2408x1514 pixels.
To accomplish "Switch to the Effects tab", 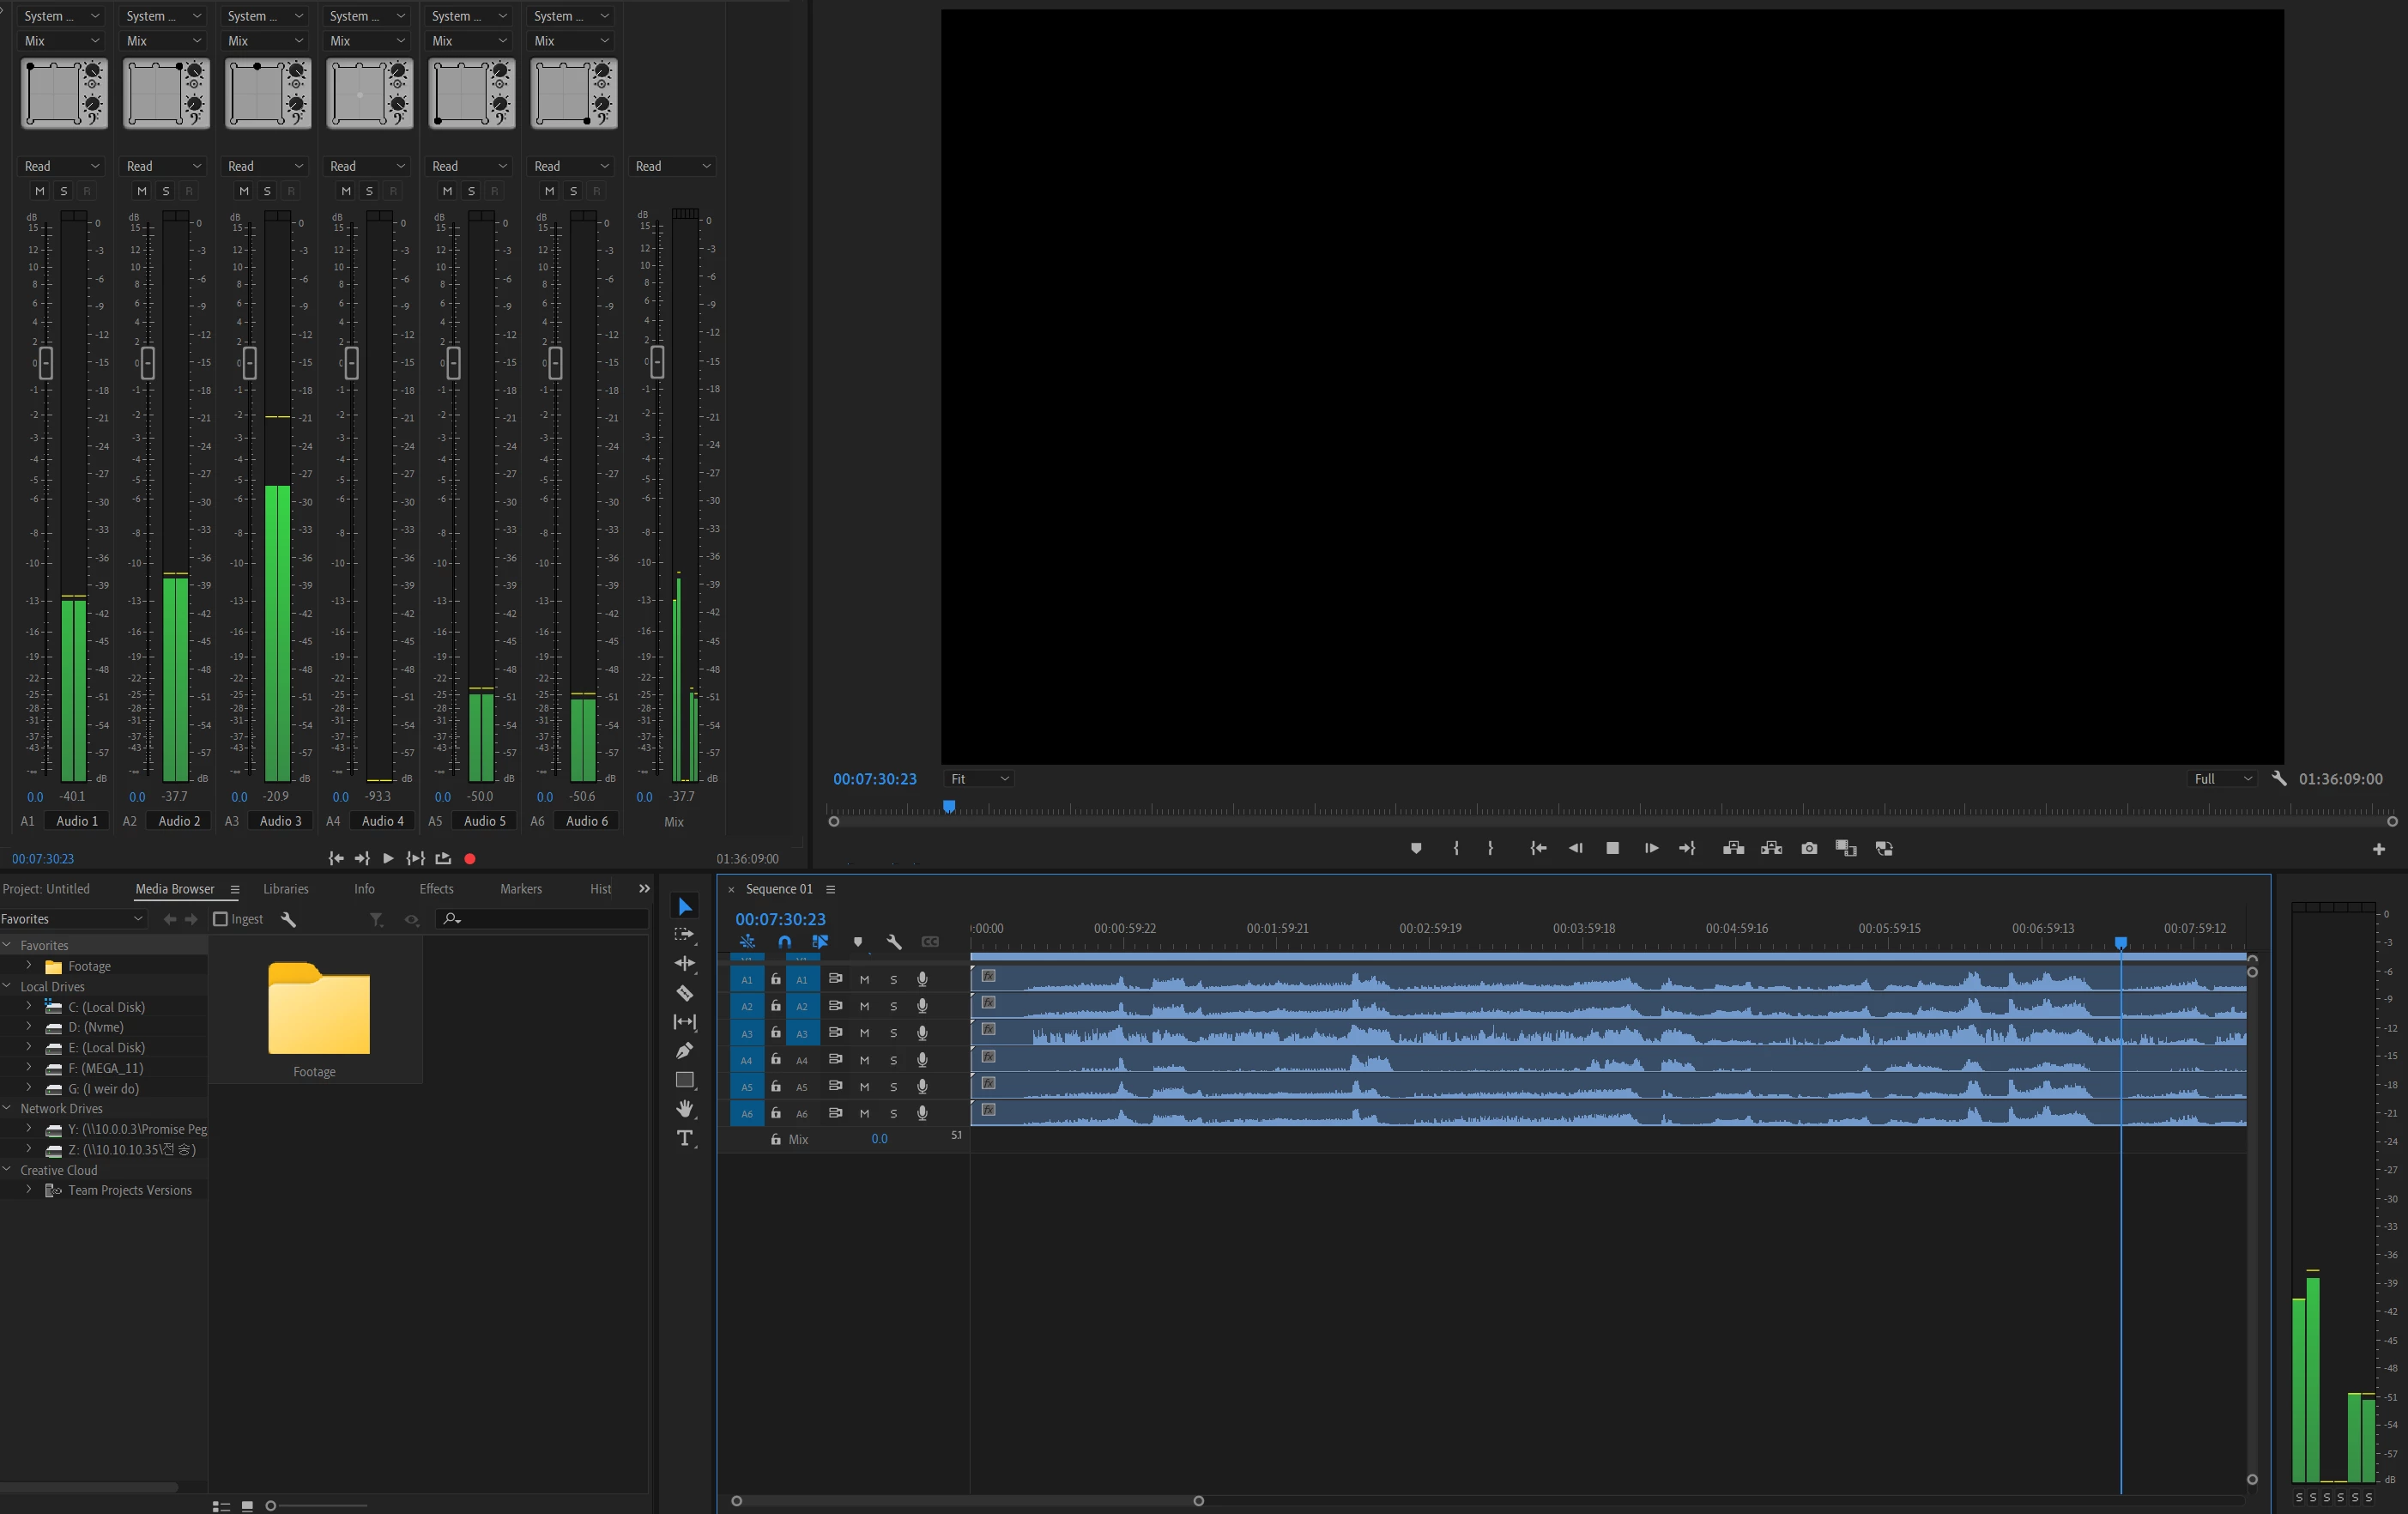I will click(x=436, y=888).
